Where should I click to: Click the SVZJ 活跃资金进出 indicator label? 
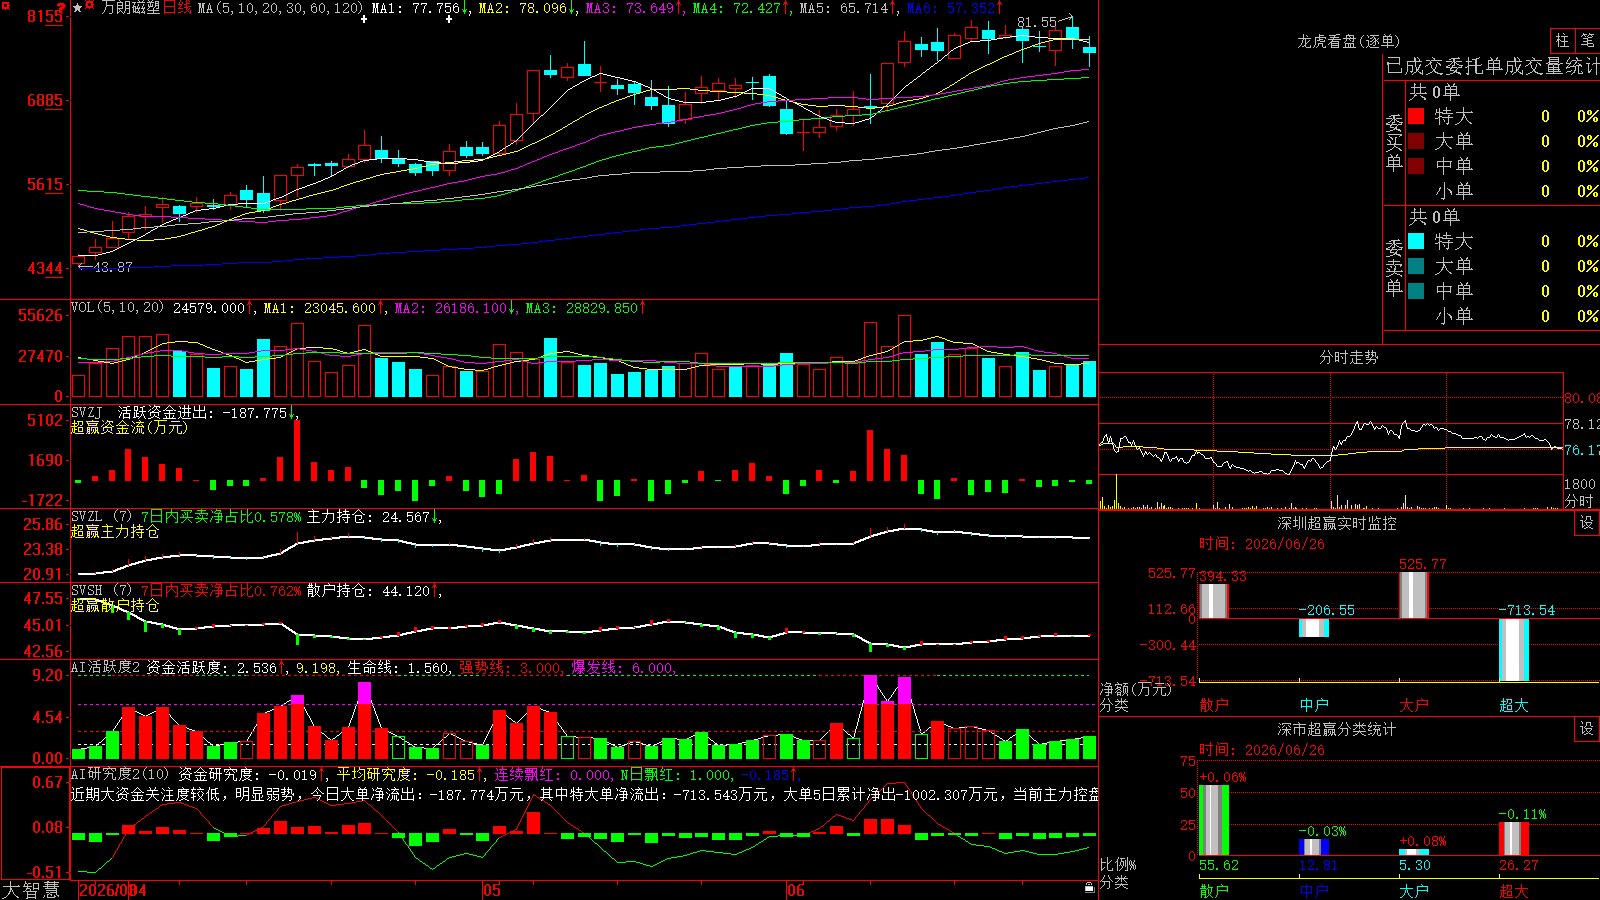pyautogui.click(x=185, y=412)
